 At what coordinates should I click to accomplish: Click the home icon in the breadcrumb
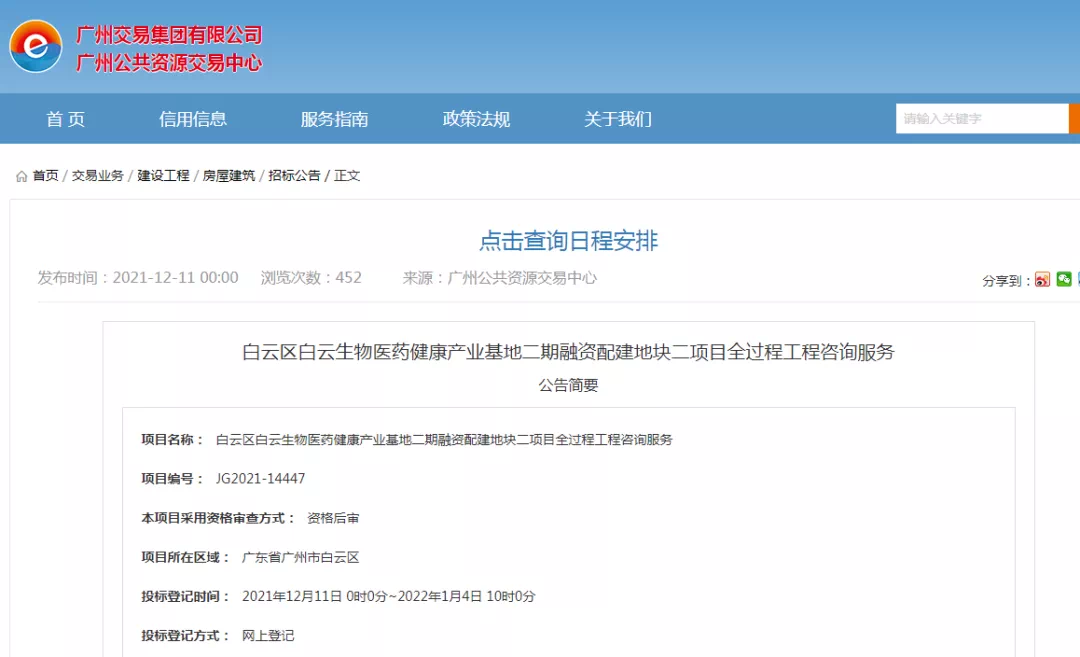21,176
